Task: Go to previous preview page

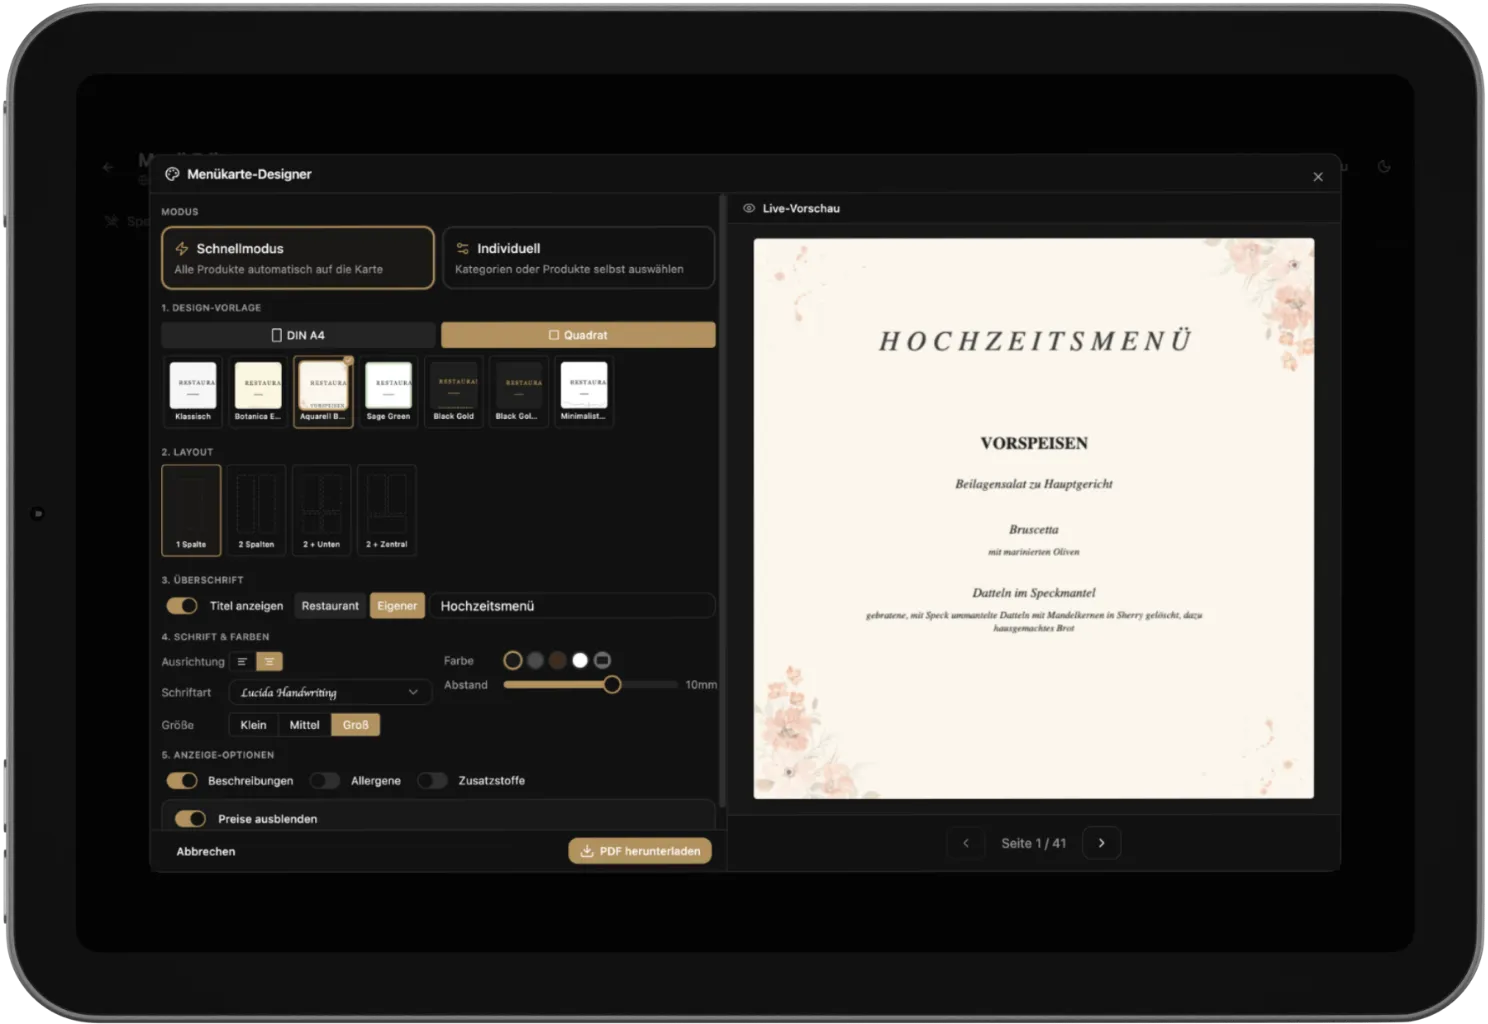Action: tap(965, 843)
